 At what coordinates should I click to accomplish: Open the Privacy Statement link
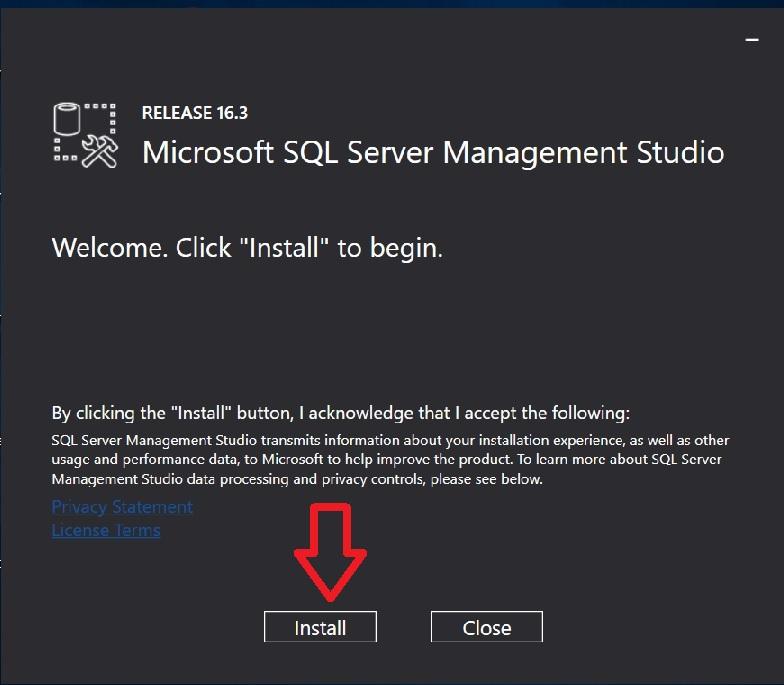click(x=122, y=507)
